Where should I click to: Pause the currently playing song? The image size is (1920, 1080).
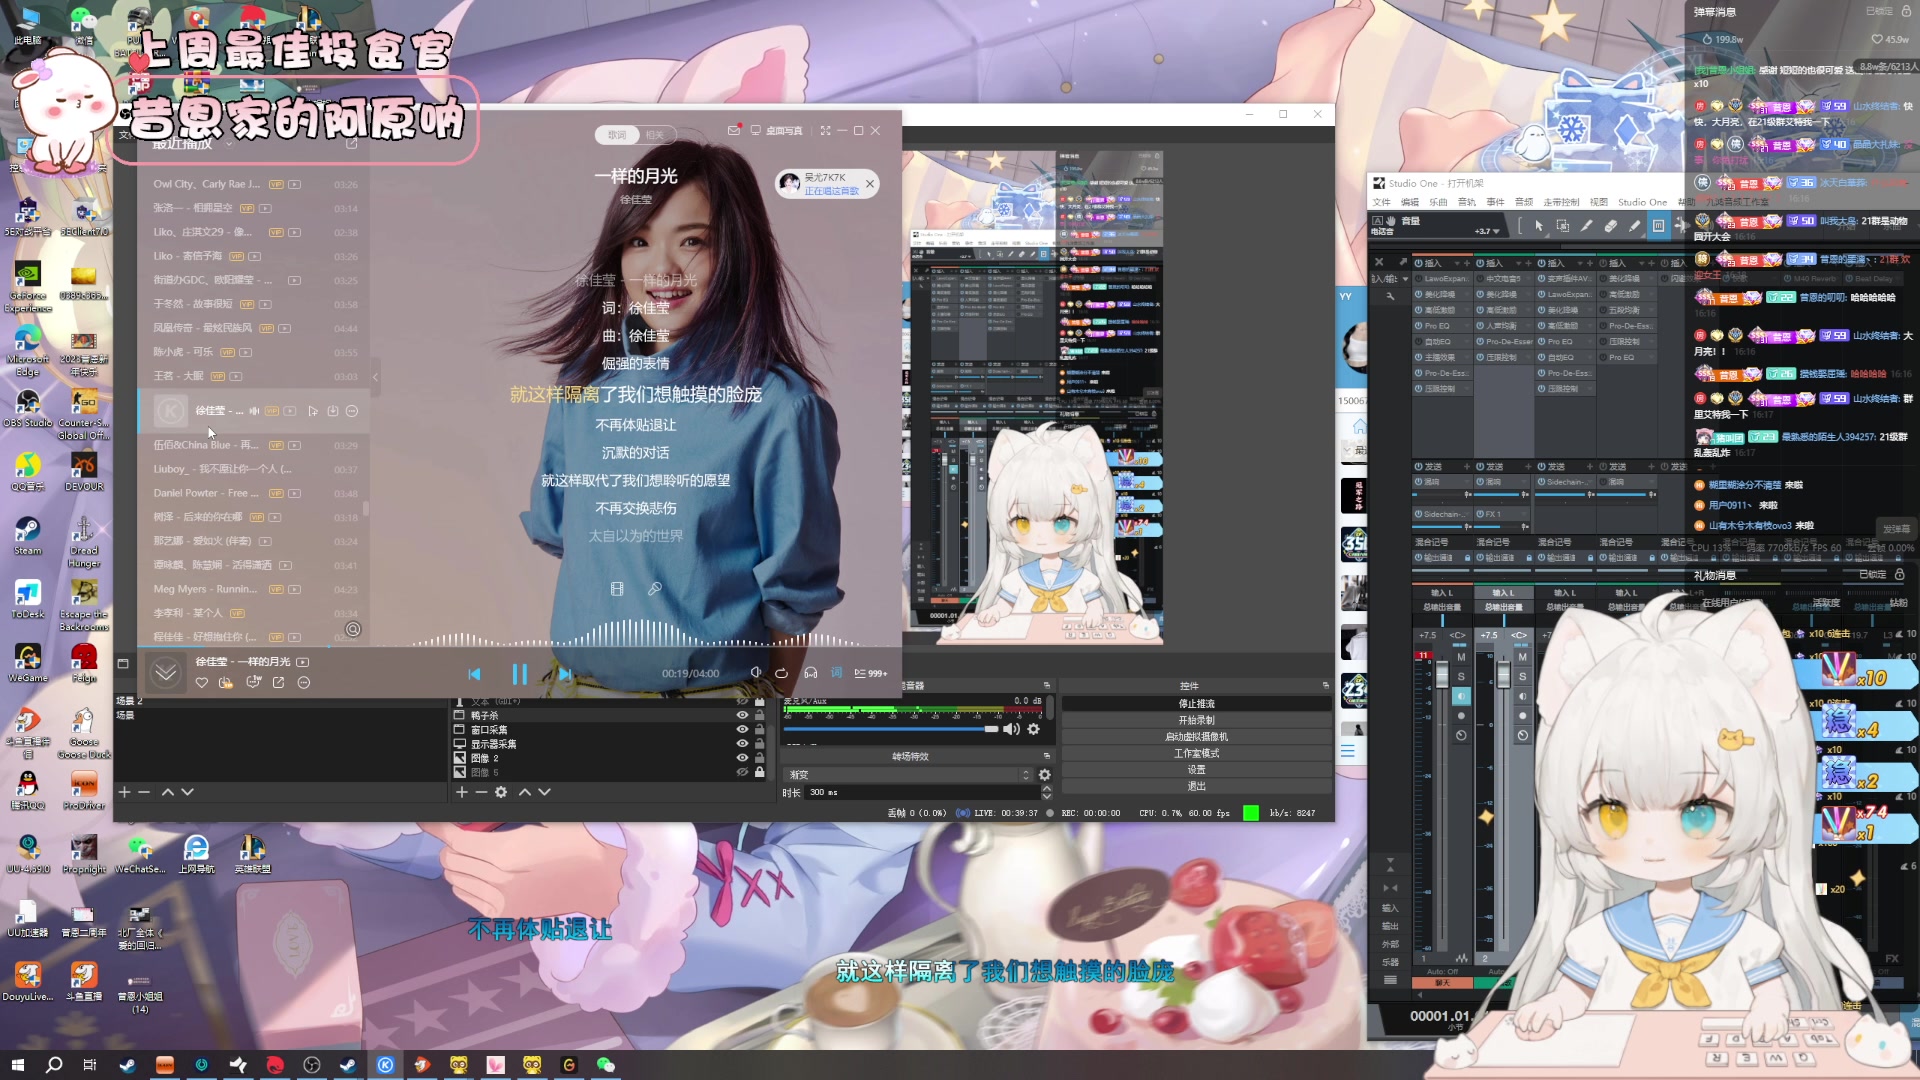519,674
